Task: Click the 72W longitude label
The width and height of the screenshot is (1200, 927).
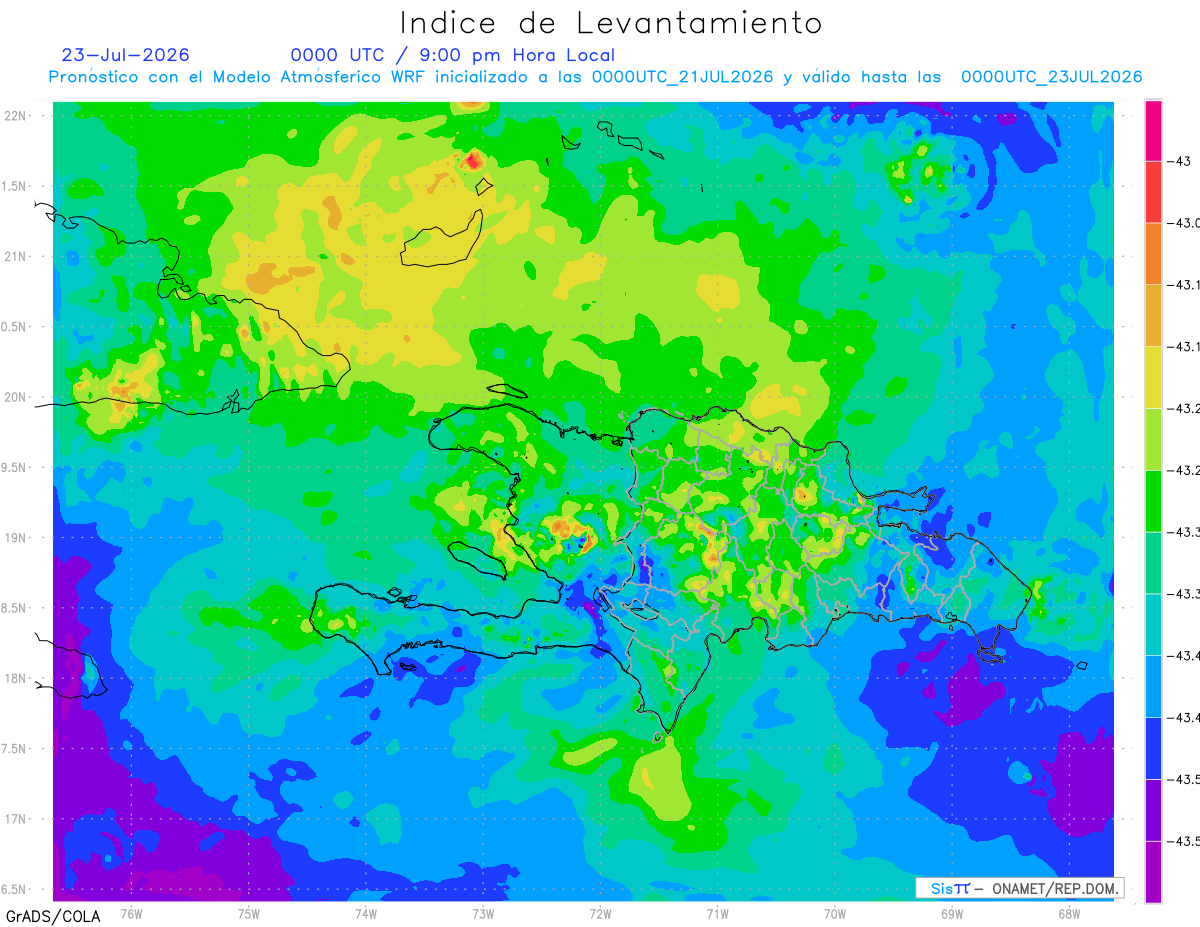Action: point(600,913)
